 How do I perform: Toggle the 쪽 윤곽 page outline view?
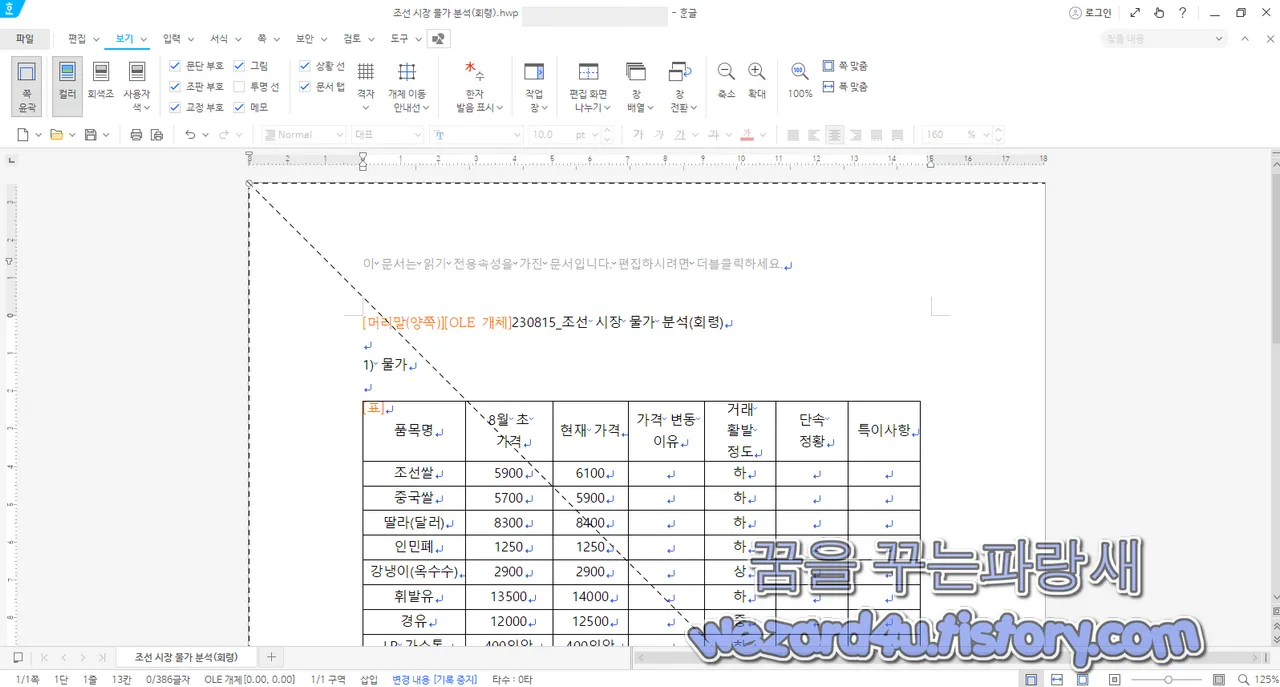pyautogui.click(x=27, y=86)
